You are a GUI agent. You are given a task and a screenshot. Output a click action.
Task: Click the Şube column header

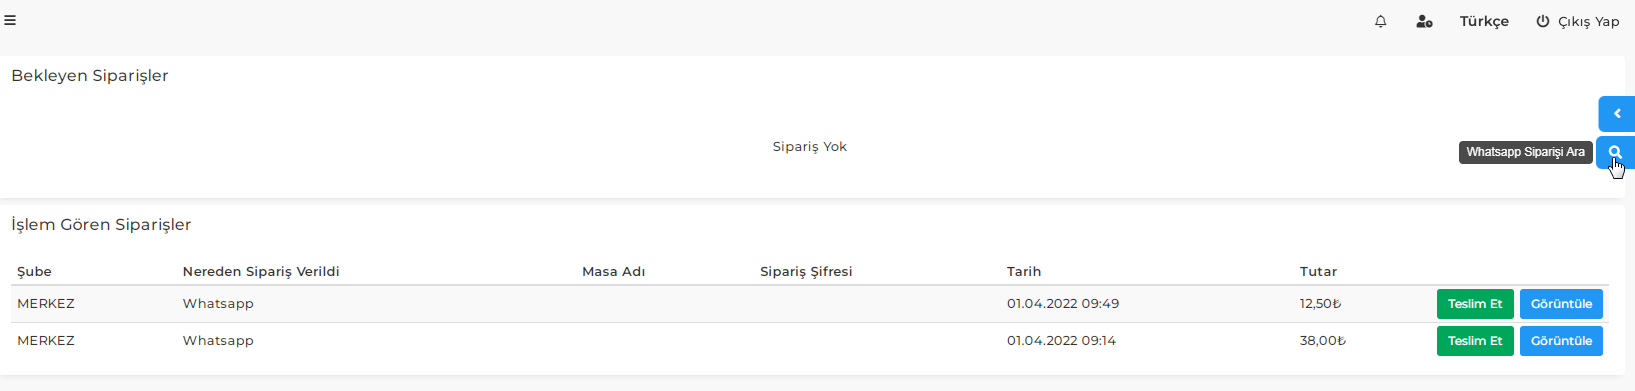34,271
